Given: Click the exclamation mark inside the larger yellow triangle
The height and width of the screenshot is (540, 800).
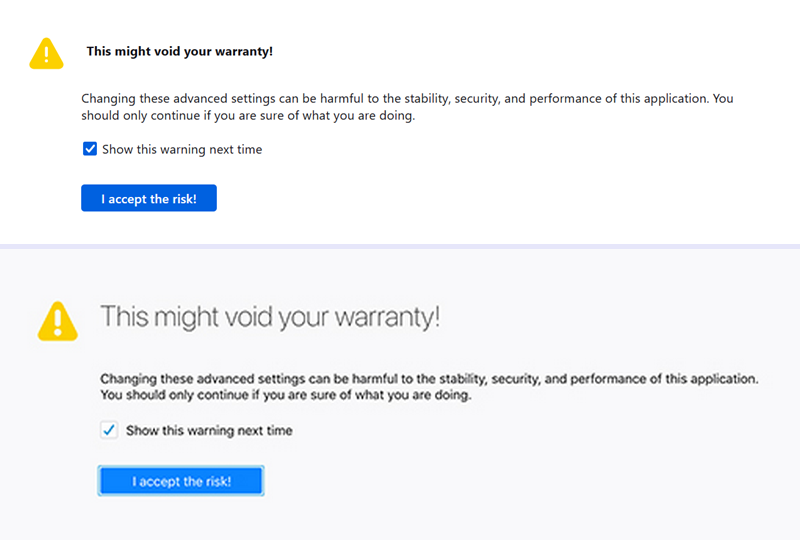Looking at the screenshot, I should tap(58, 323).
